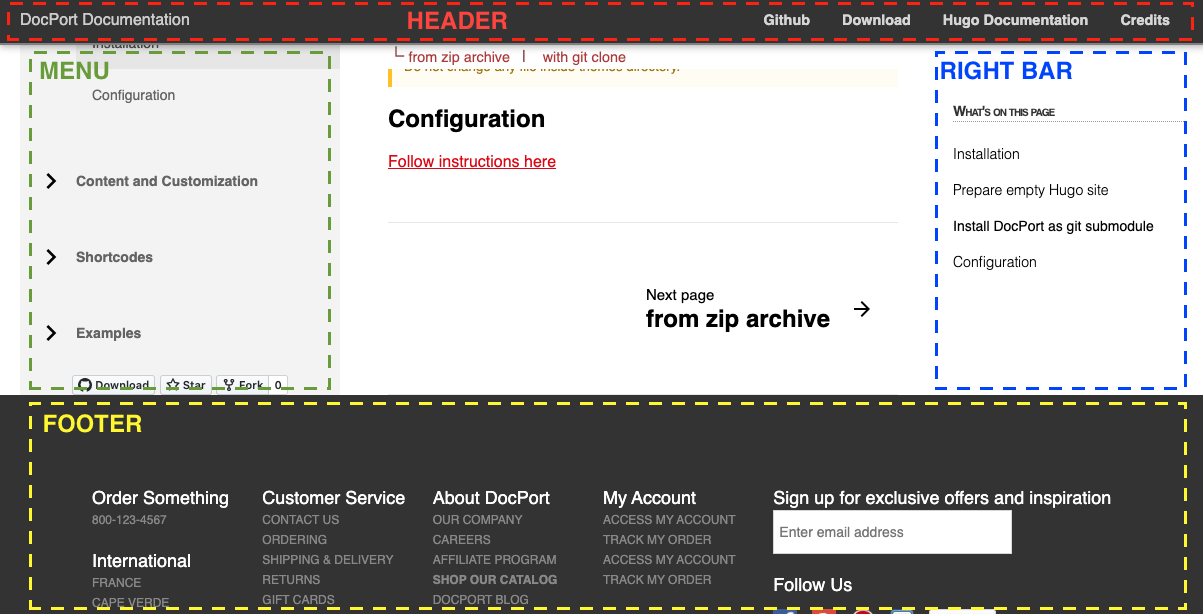The height and width of the screenshot is (614, 1203).
Task: Jump to 'Install DocPort as git submodule'
Action: 1053,226
